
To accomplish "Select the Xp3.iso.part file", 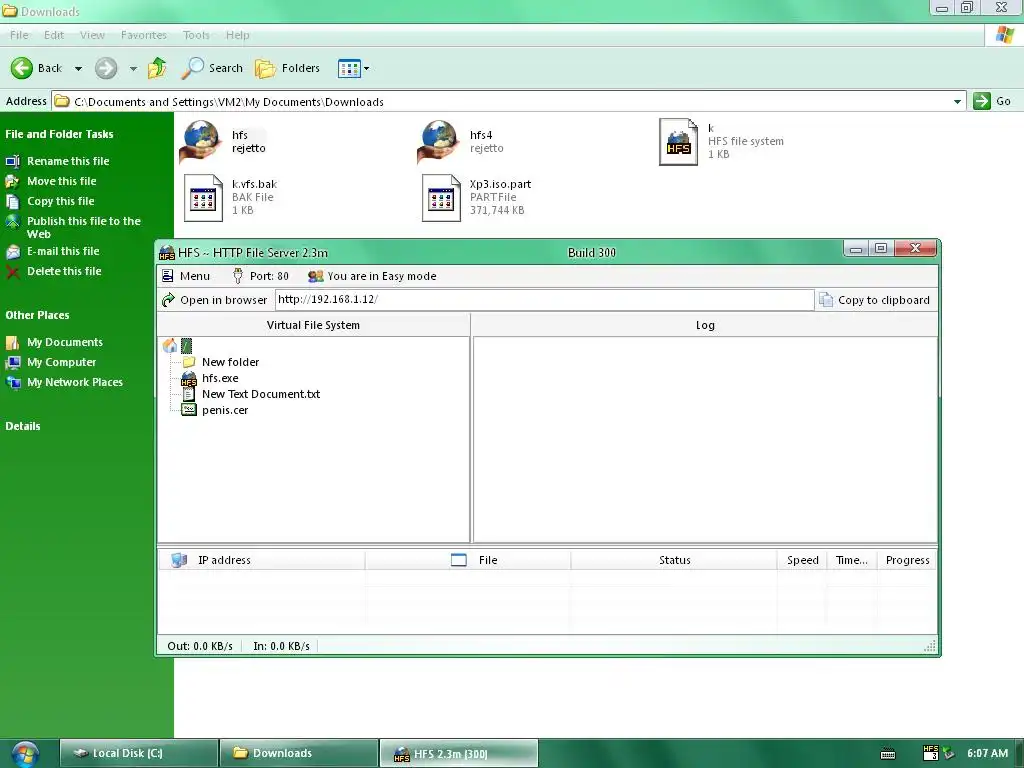I will (476, 197).
